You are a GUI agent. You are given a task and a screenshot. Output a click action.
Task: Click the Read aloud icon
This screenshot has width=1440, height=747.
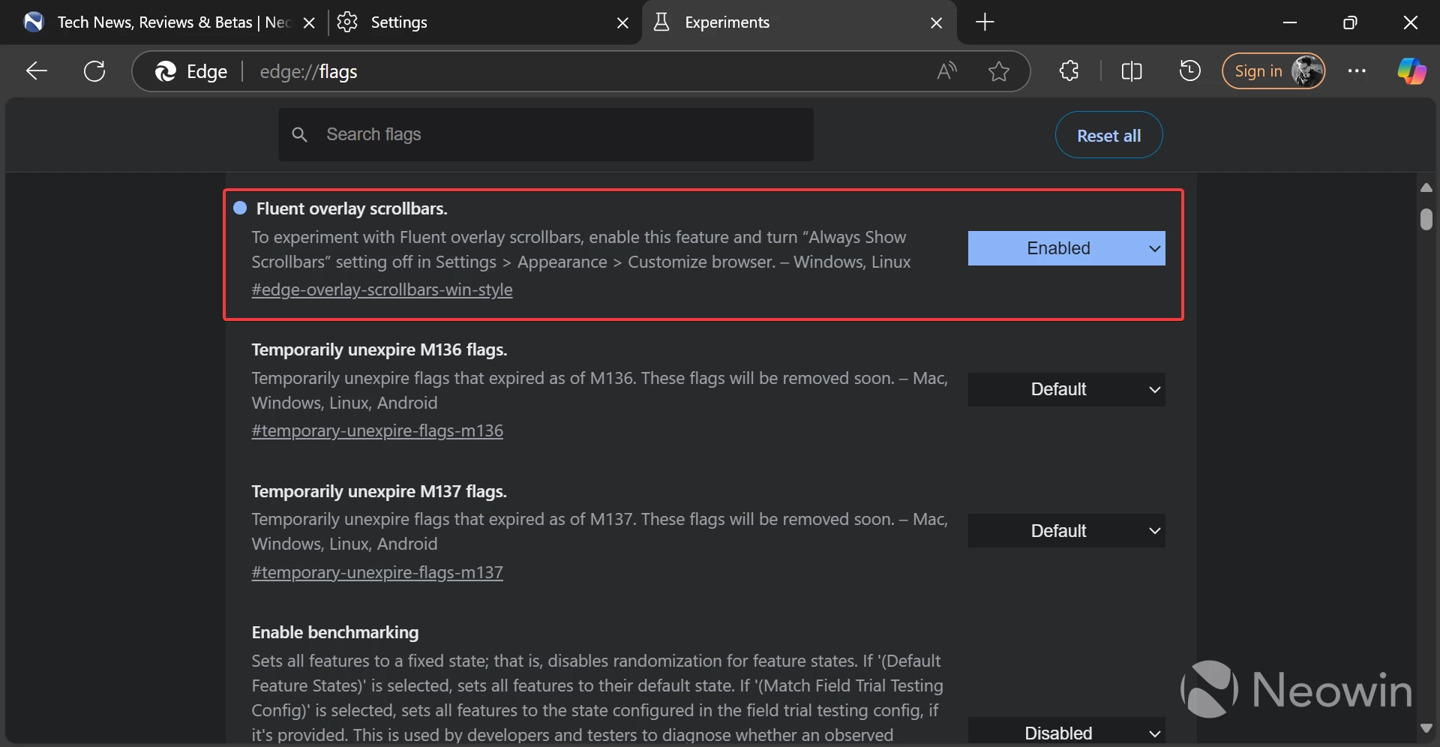[945, 71]
